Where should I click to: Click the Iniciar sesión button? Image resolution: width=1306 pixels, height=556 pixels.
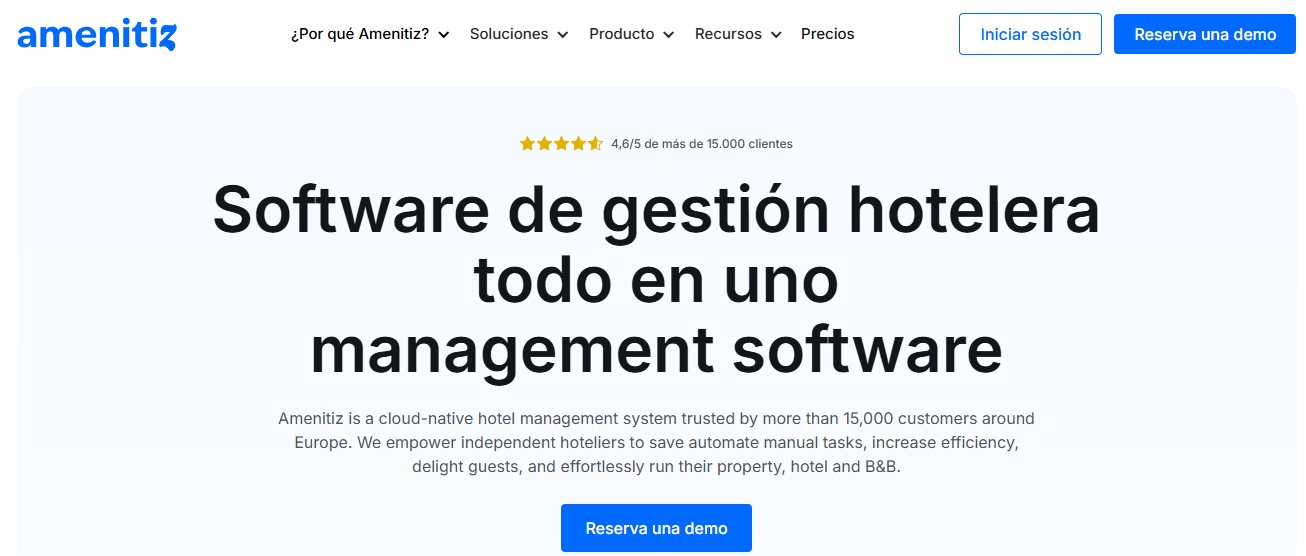point(1030,34)
